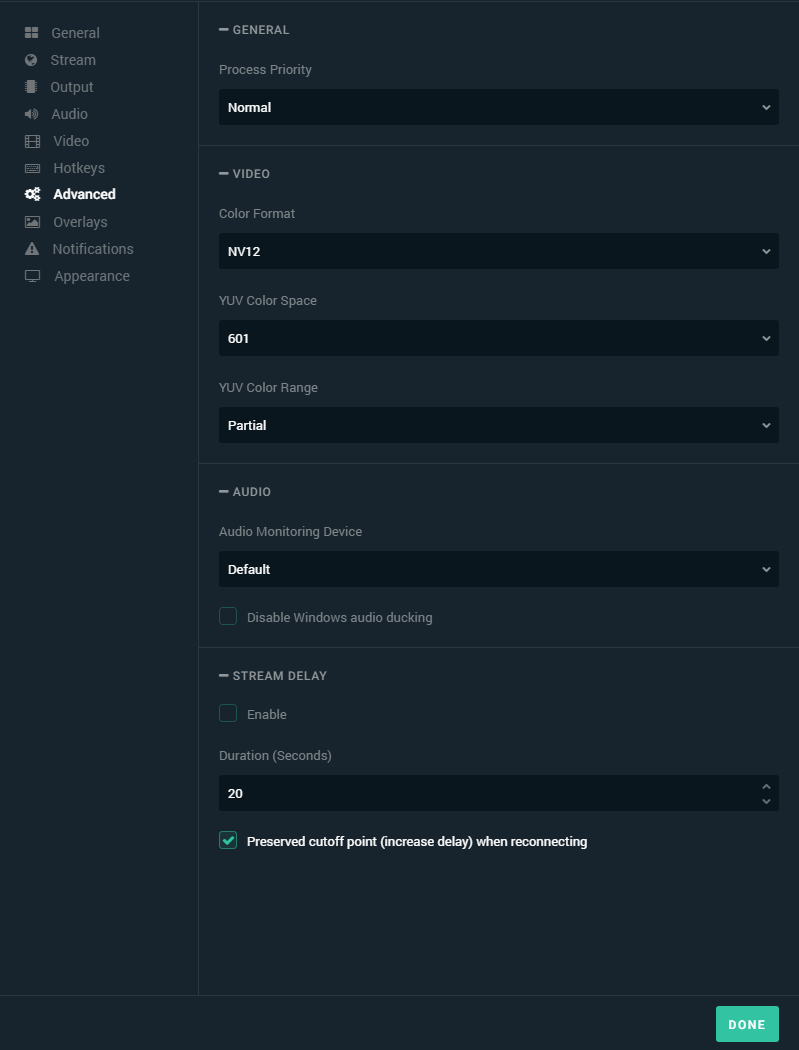
Task: Open Audio settings section
Action: coord(70,114)
